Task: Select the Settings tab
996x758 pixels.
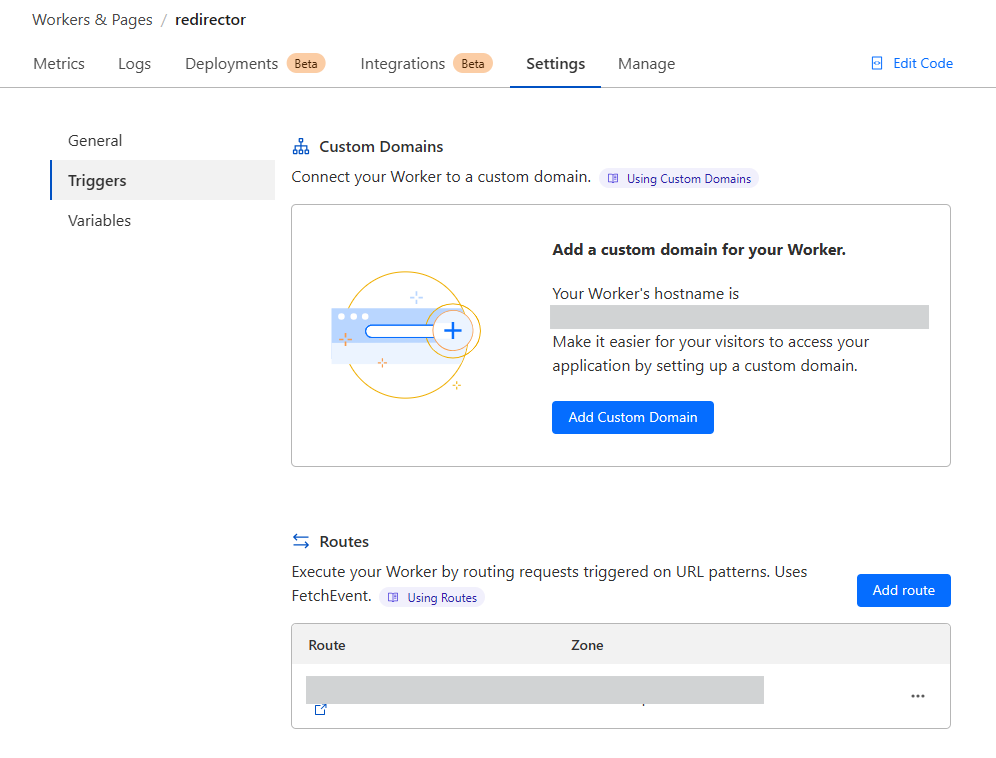Action: pyautogui.click(x=555, y=64)
